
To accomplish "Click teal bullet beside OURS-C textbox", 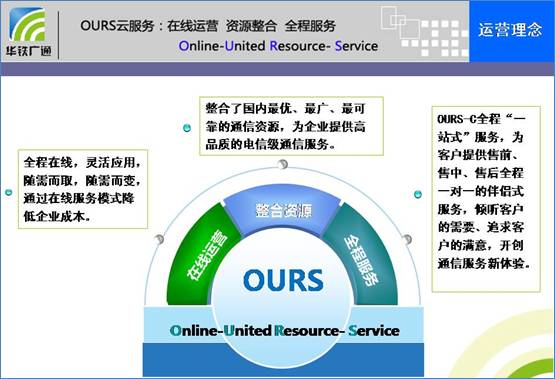I will point(418,194).
